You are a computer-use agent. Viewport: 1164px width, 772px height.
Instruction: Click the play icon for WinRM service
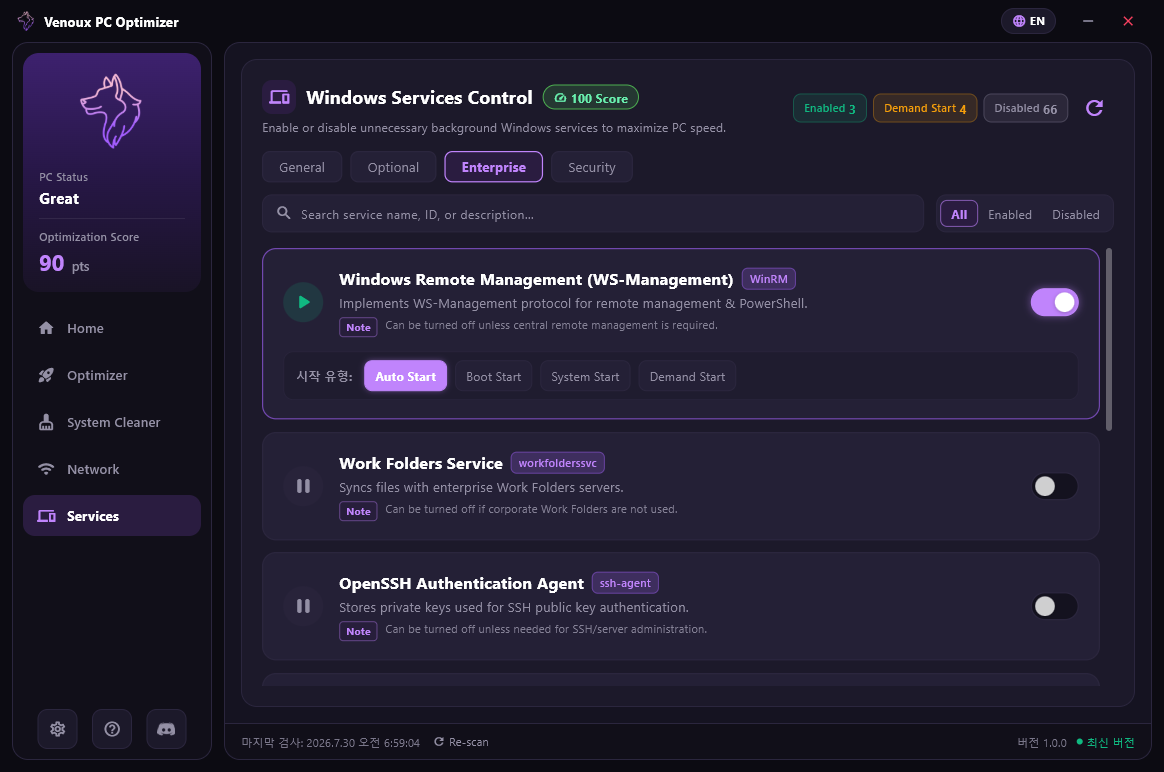(303, 302)
